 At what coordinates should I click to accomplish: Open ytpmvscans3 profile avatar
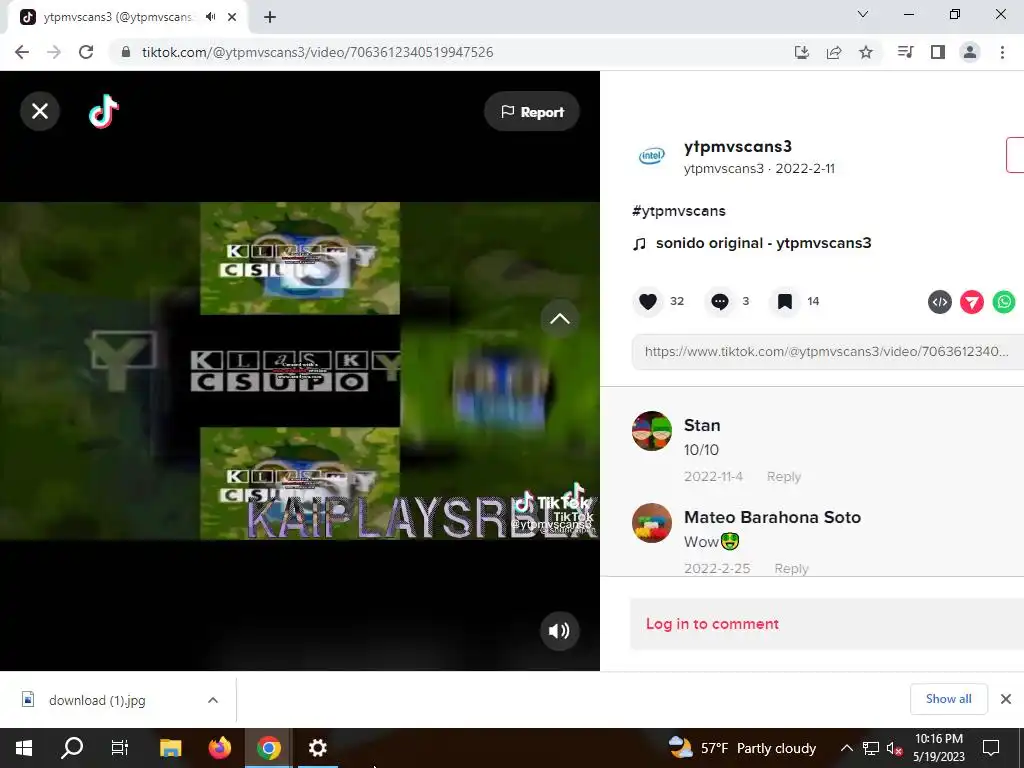(x=651, y=156)
